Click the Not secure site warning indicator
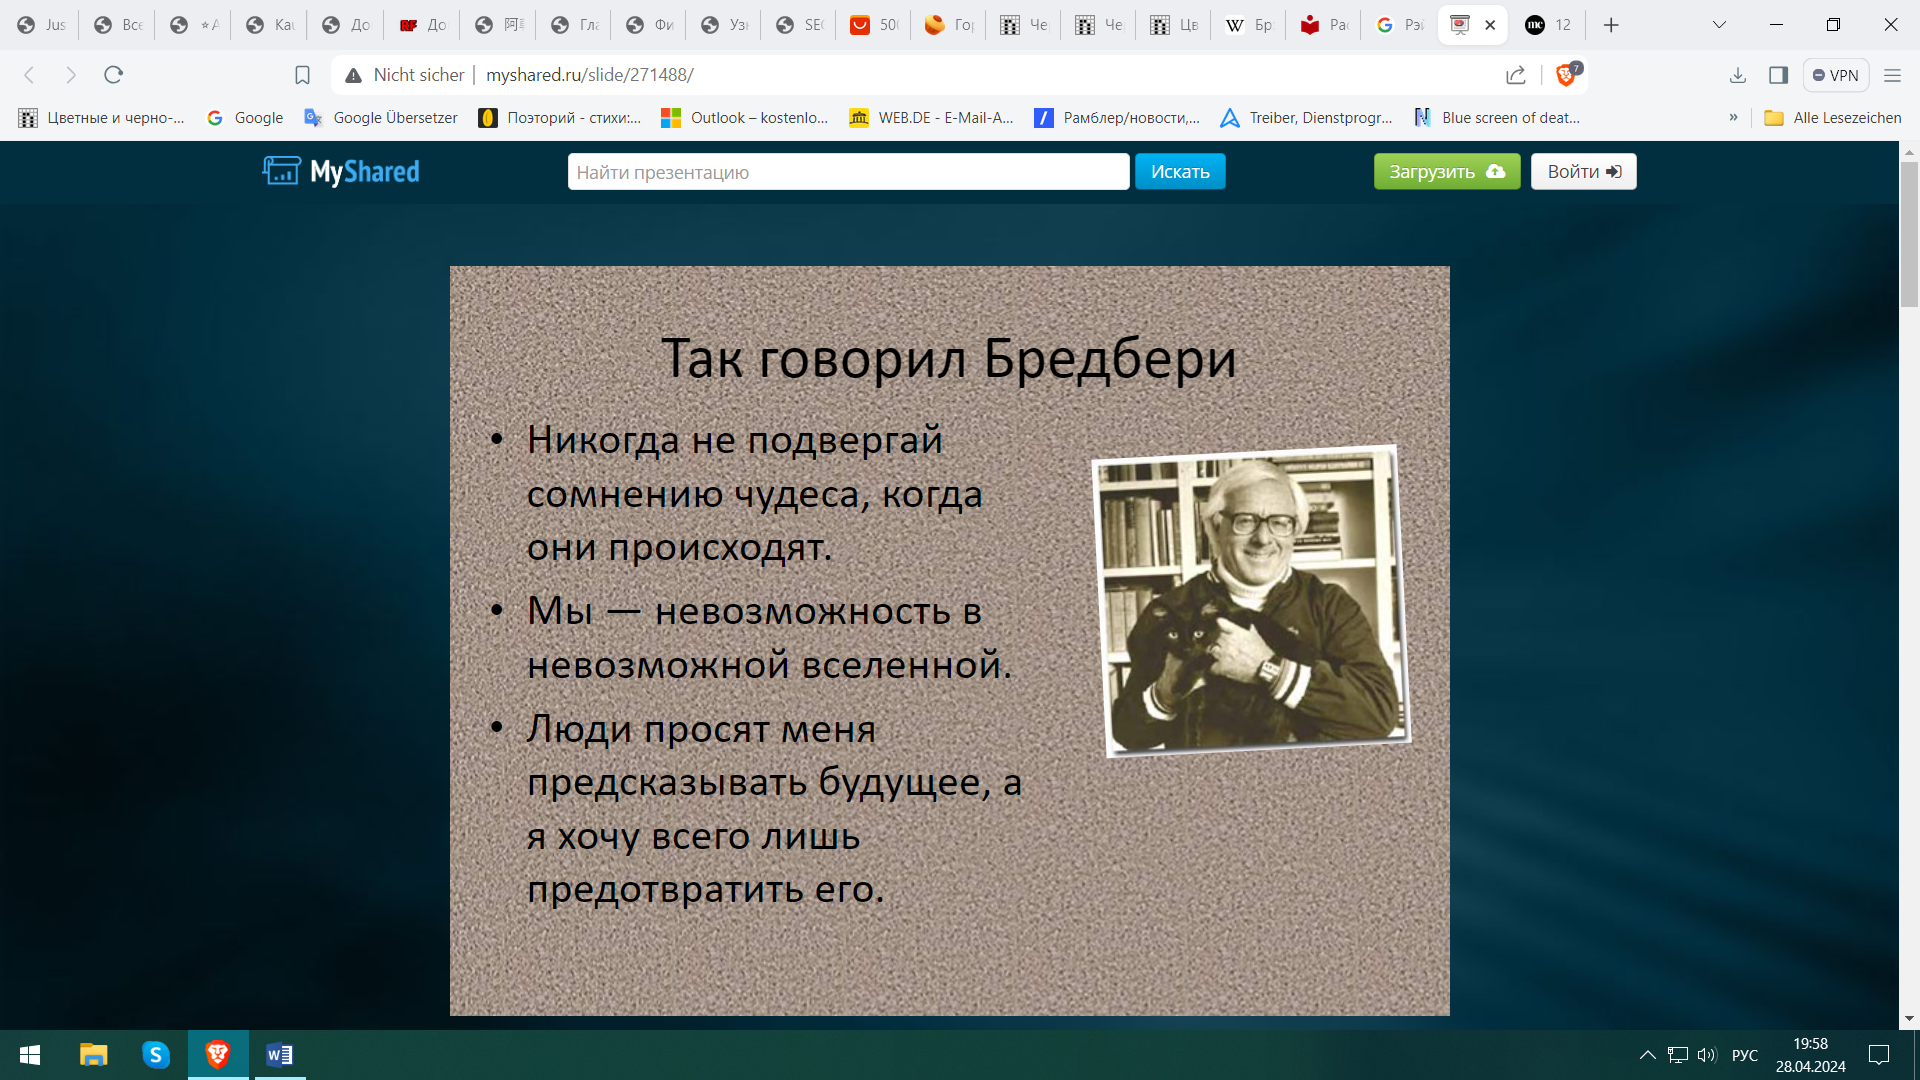The height and width of the screenshot is (1080, 1920). click(x=405, y=75)
